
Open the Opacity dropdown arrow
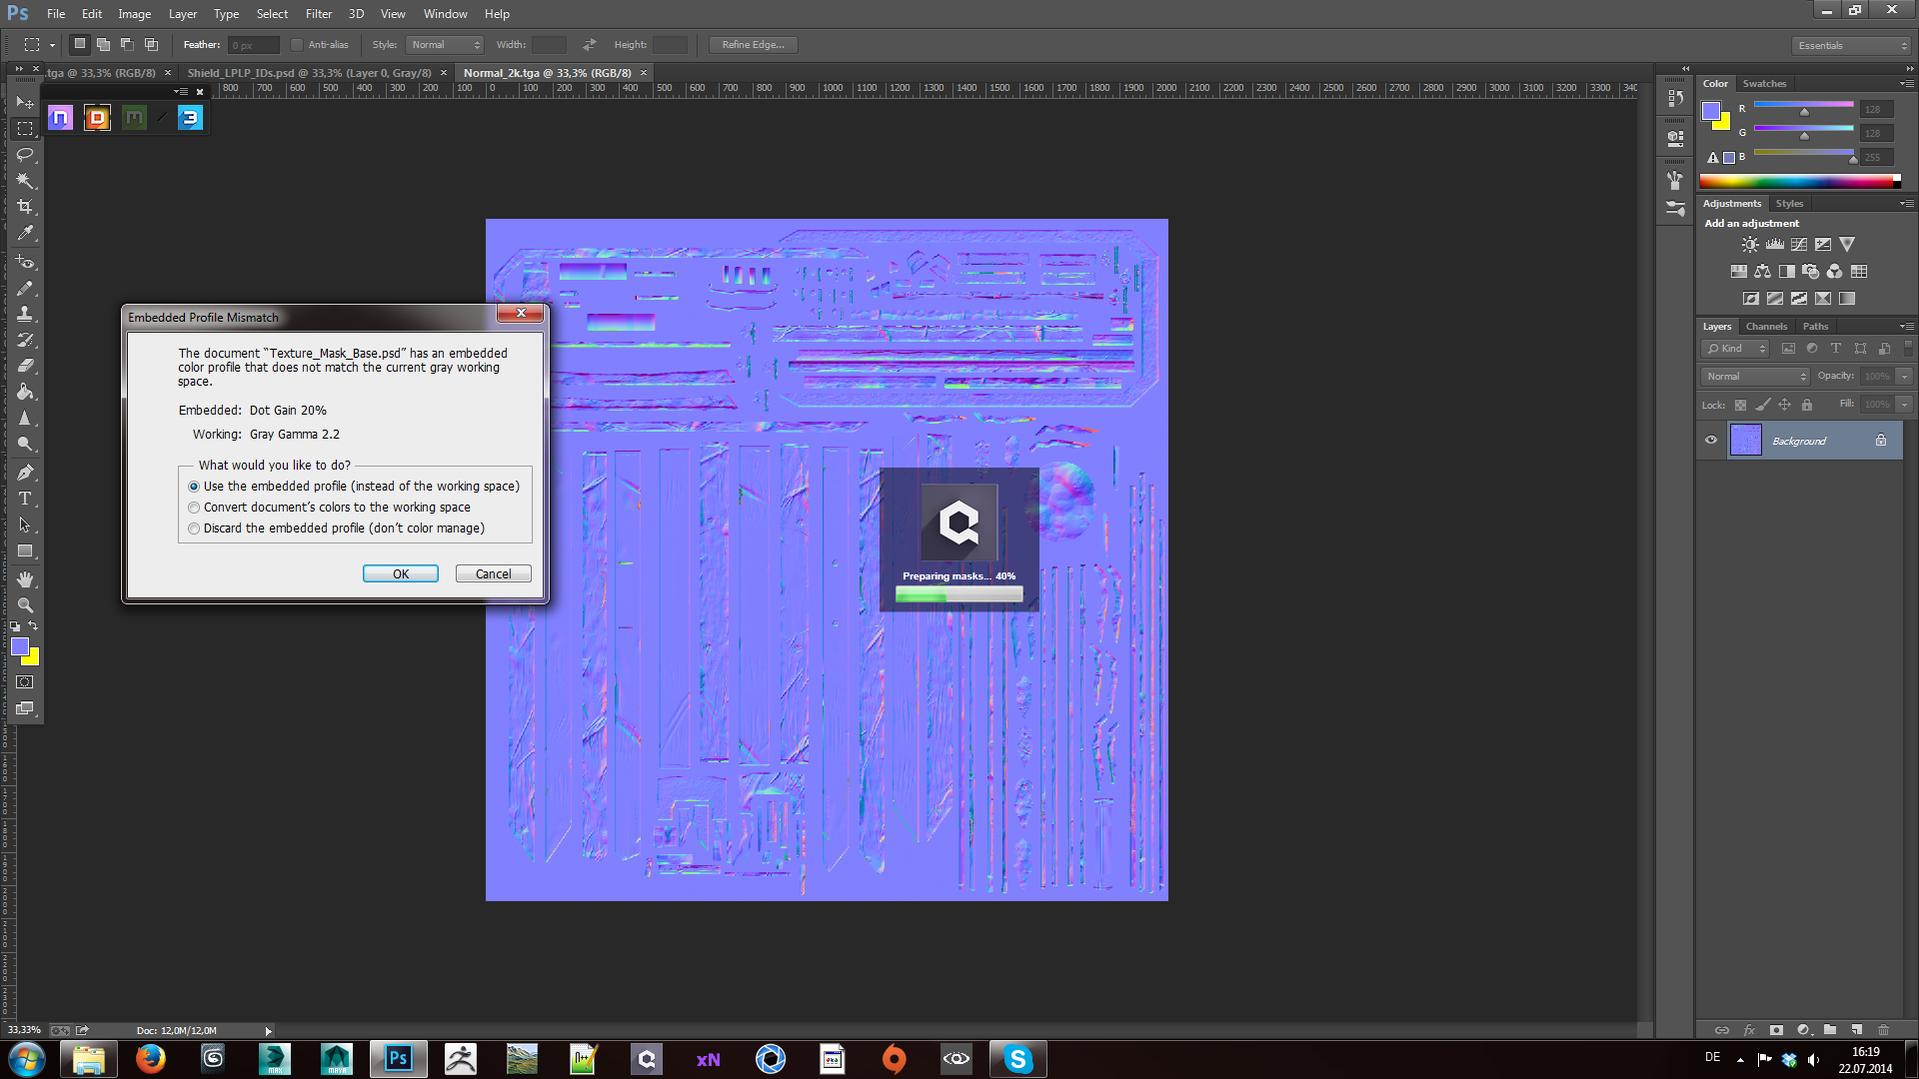pyautogui.click(x=1904, y=377)
